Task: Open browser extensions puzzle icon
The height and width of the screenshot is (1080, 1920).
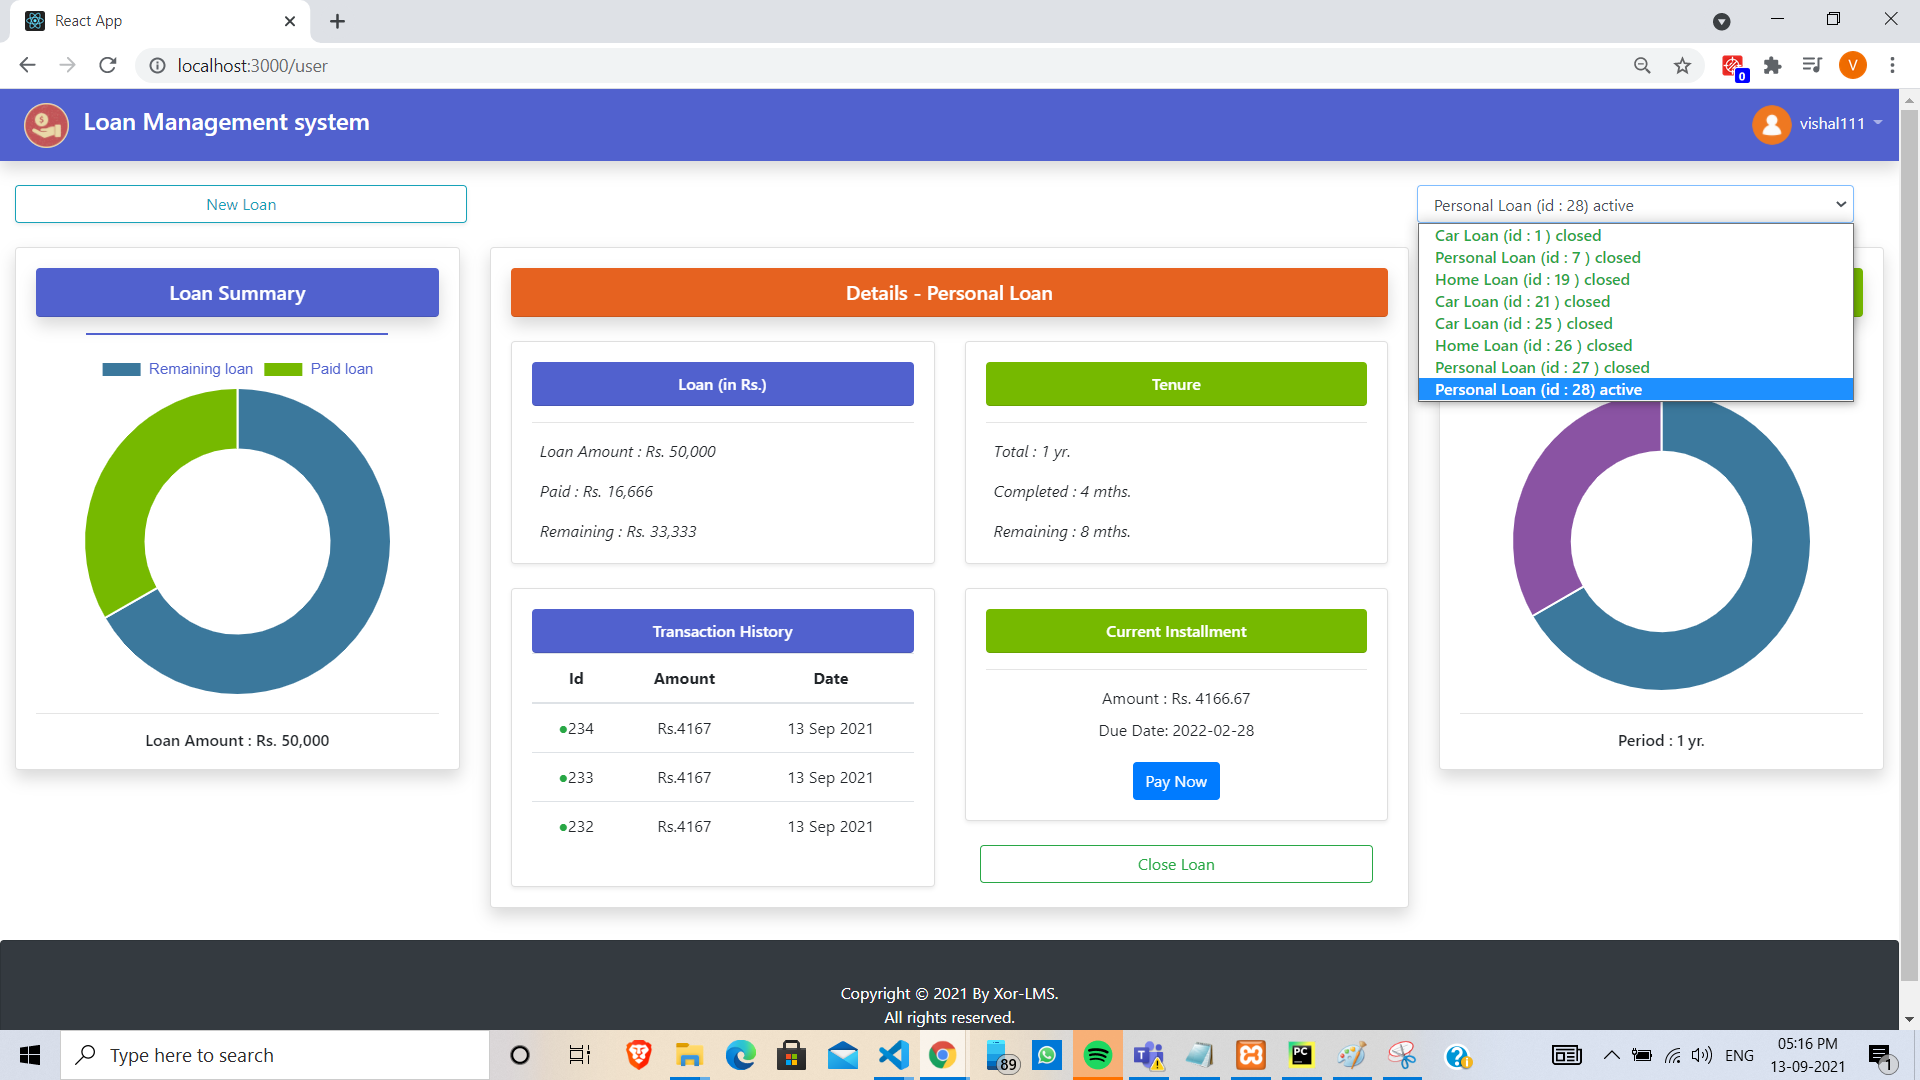Action: pyautogui.click(x=1772, y=66)
